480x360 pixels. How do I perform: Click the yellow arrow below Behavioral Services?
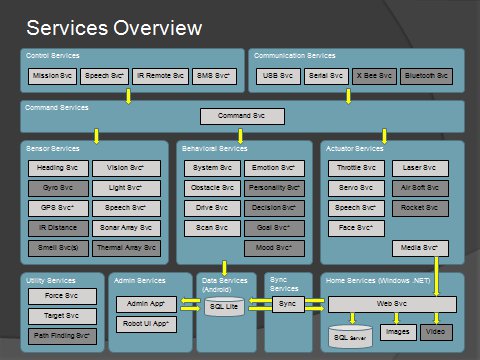pyautogui.click(x=224, y=269)
